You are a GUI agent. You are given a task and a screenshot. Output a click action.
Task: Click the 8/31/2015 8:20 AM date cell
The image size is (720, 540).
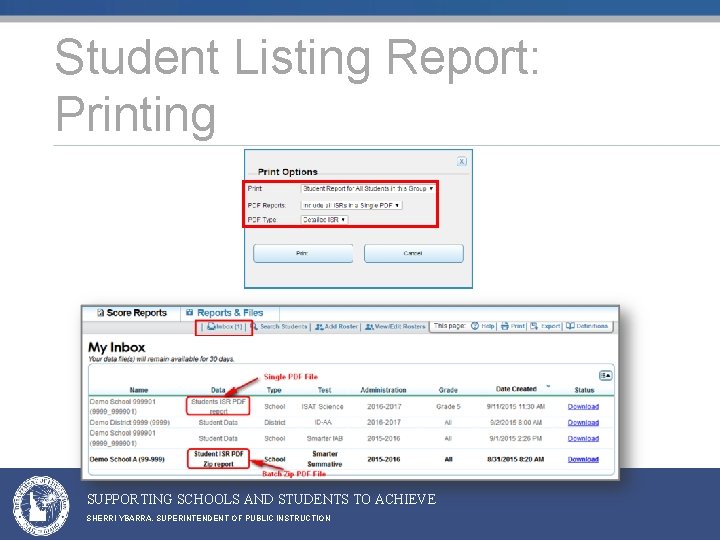tap(516, 459)
